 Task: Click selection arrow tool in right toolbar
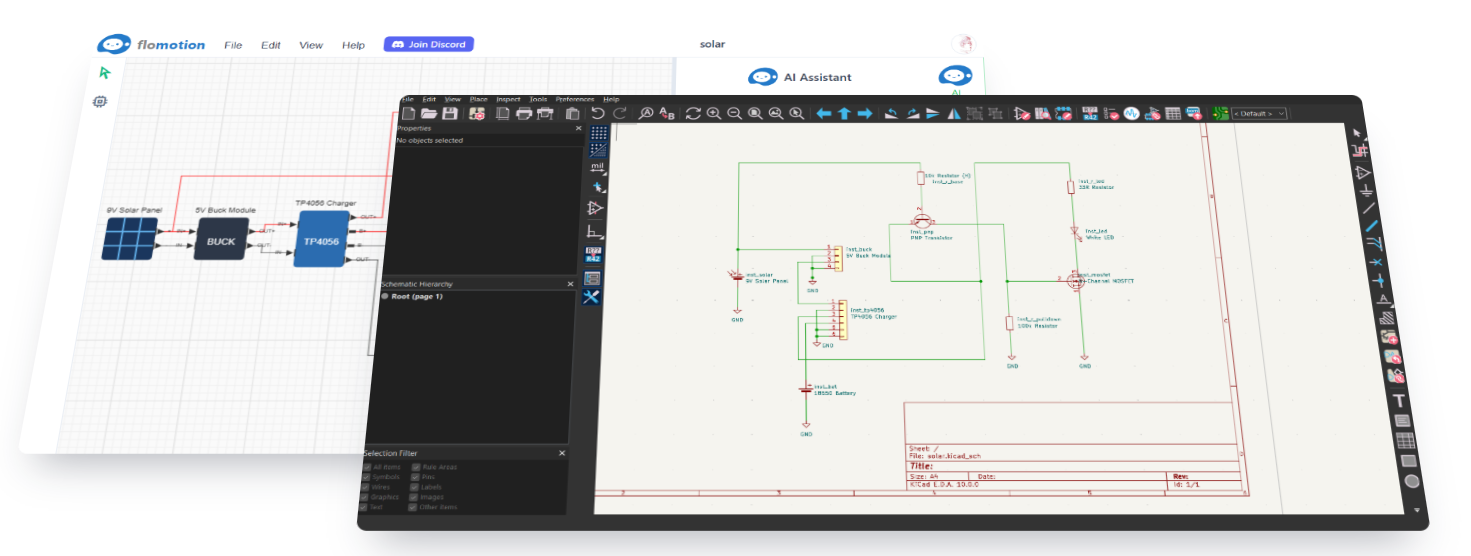[x=1356, y=133]
